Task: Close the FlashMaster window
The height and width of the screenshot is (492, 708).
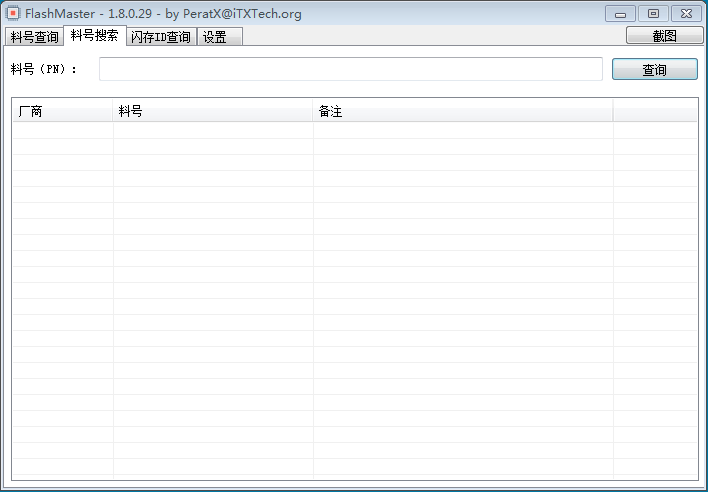Action: click(685, 14)
